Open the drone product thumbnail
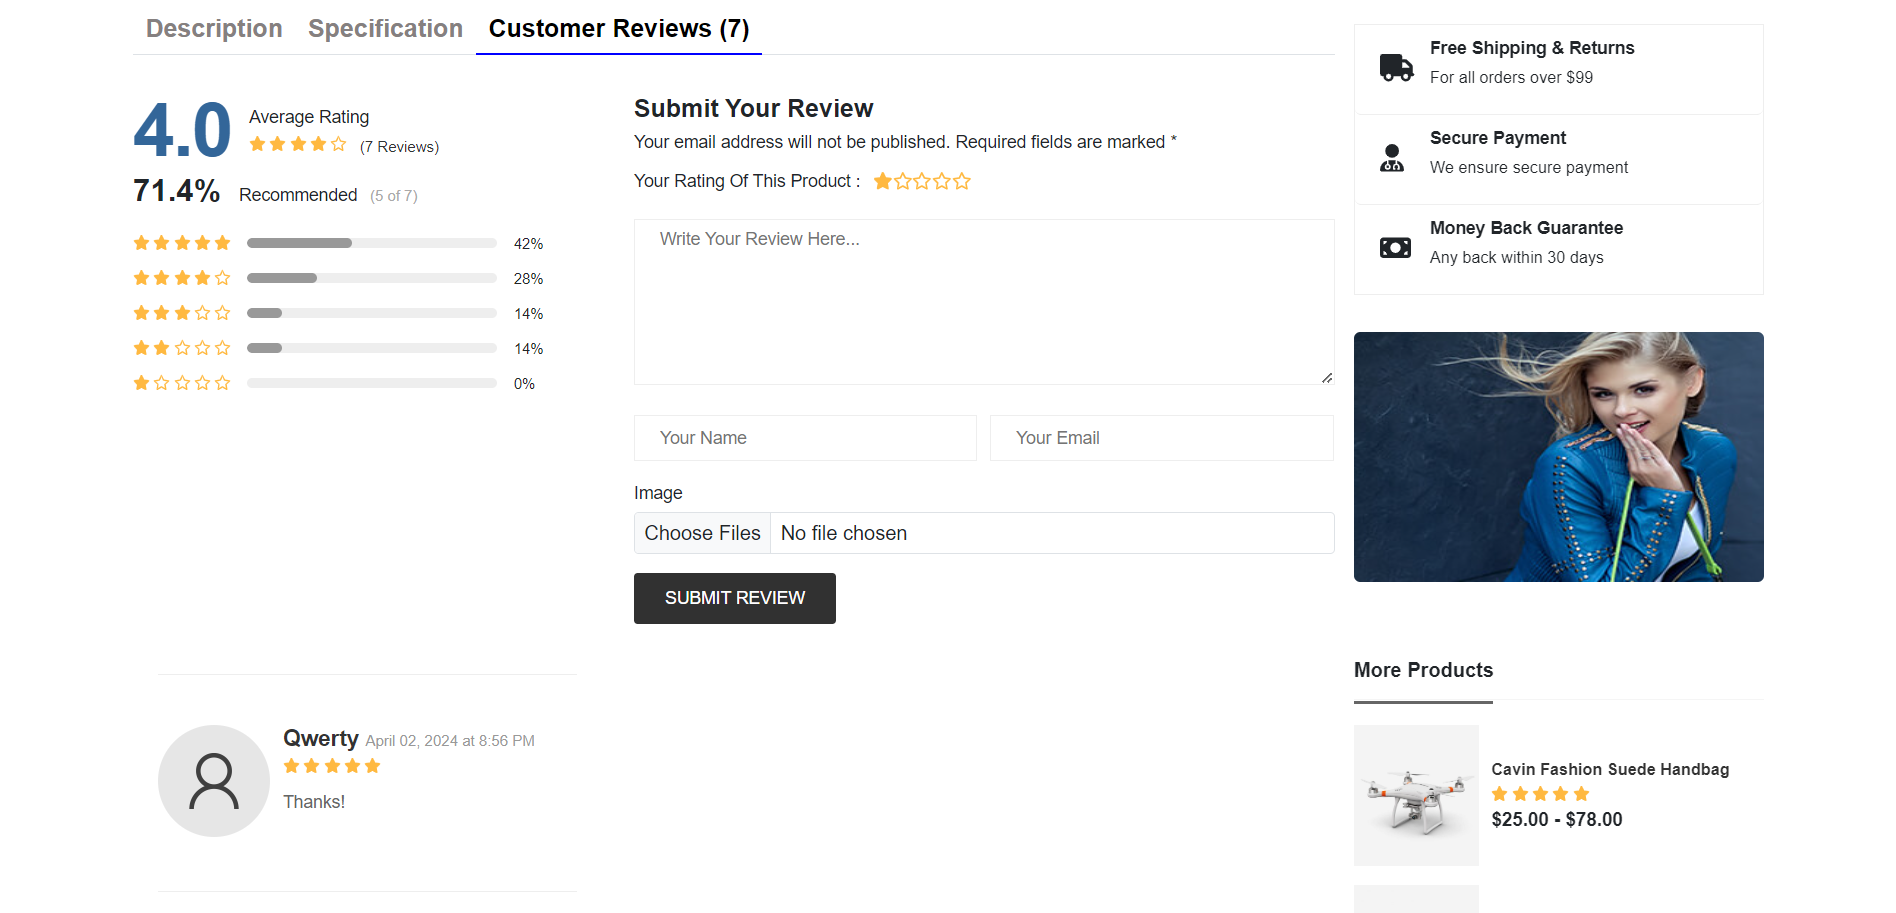Image resolution: width=1896 pixels, height=913 pixels. pyautogui.click(x=1416, y=795)
